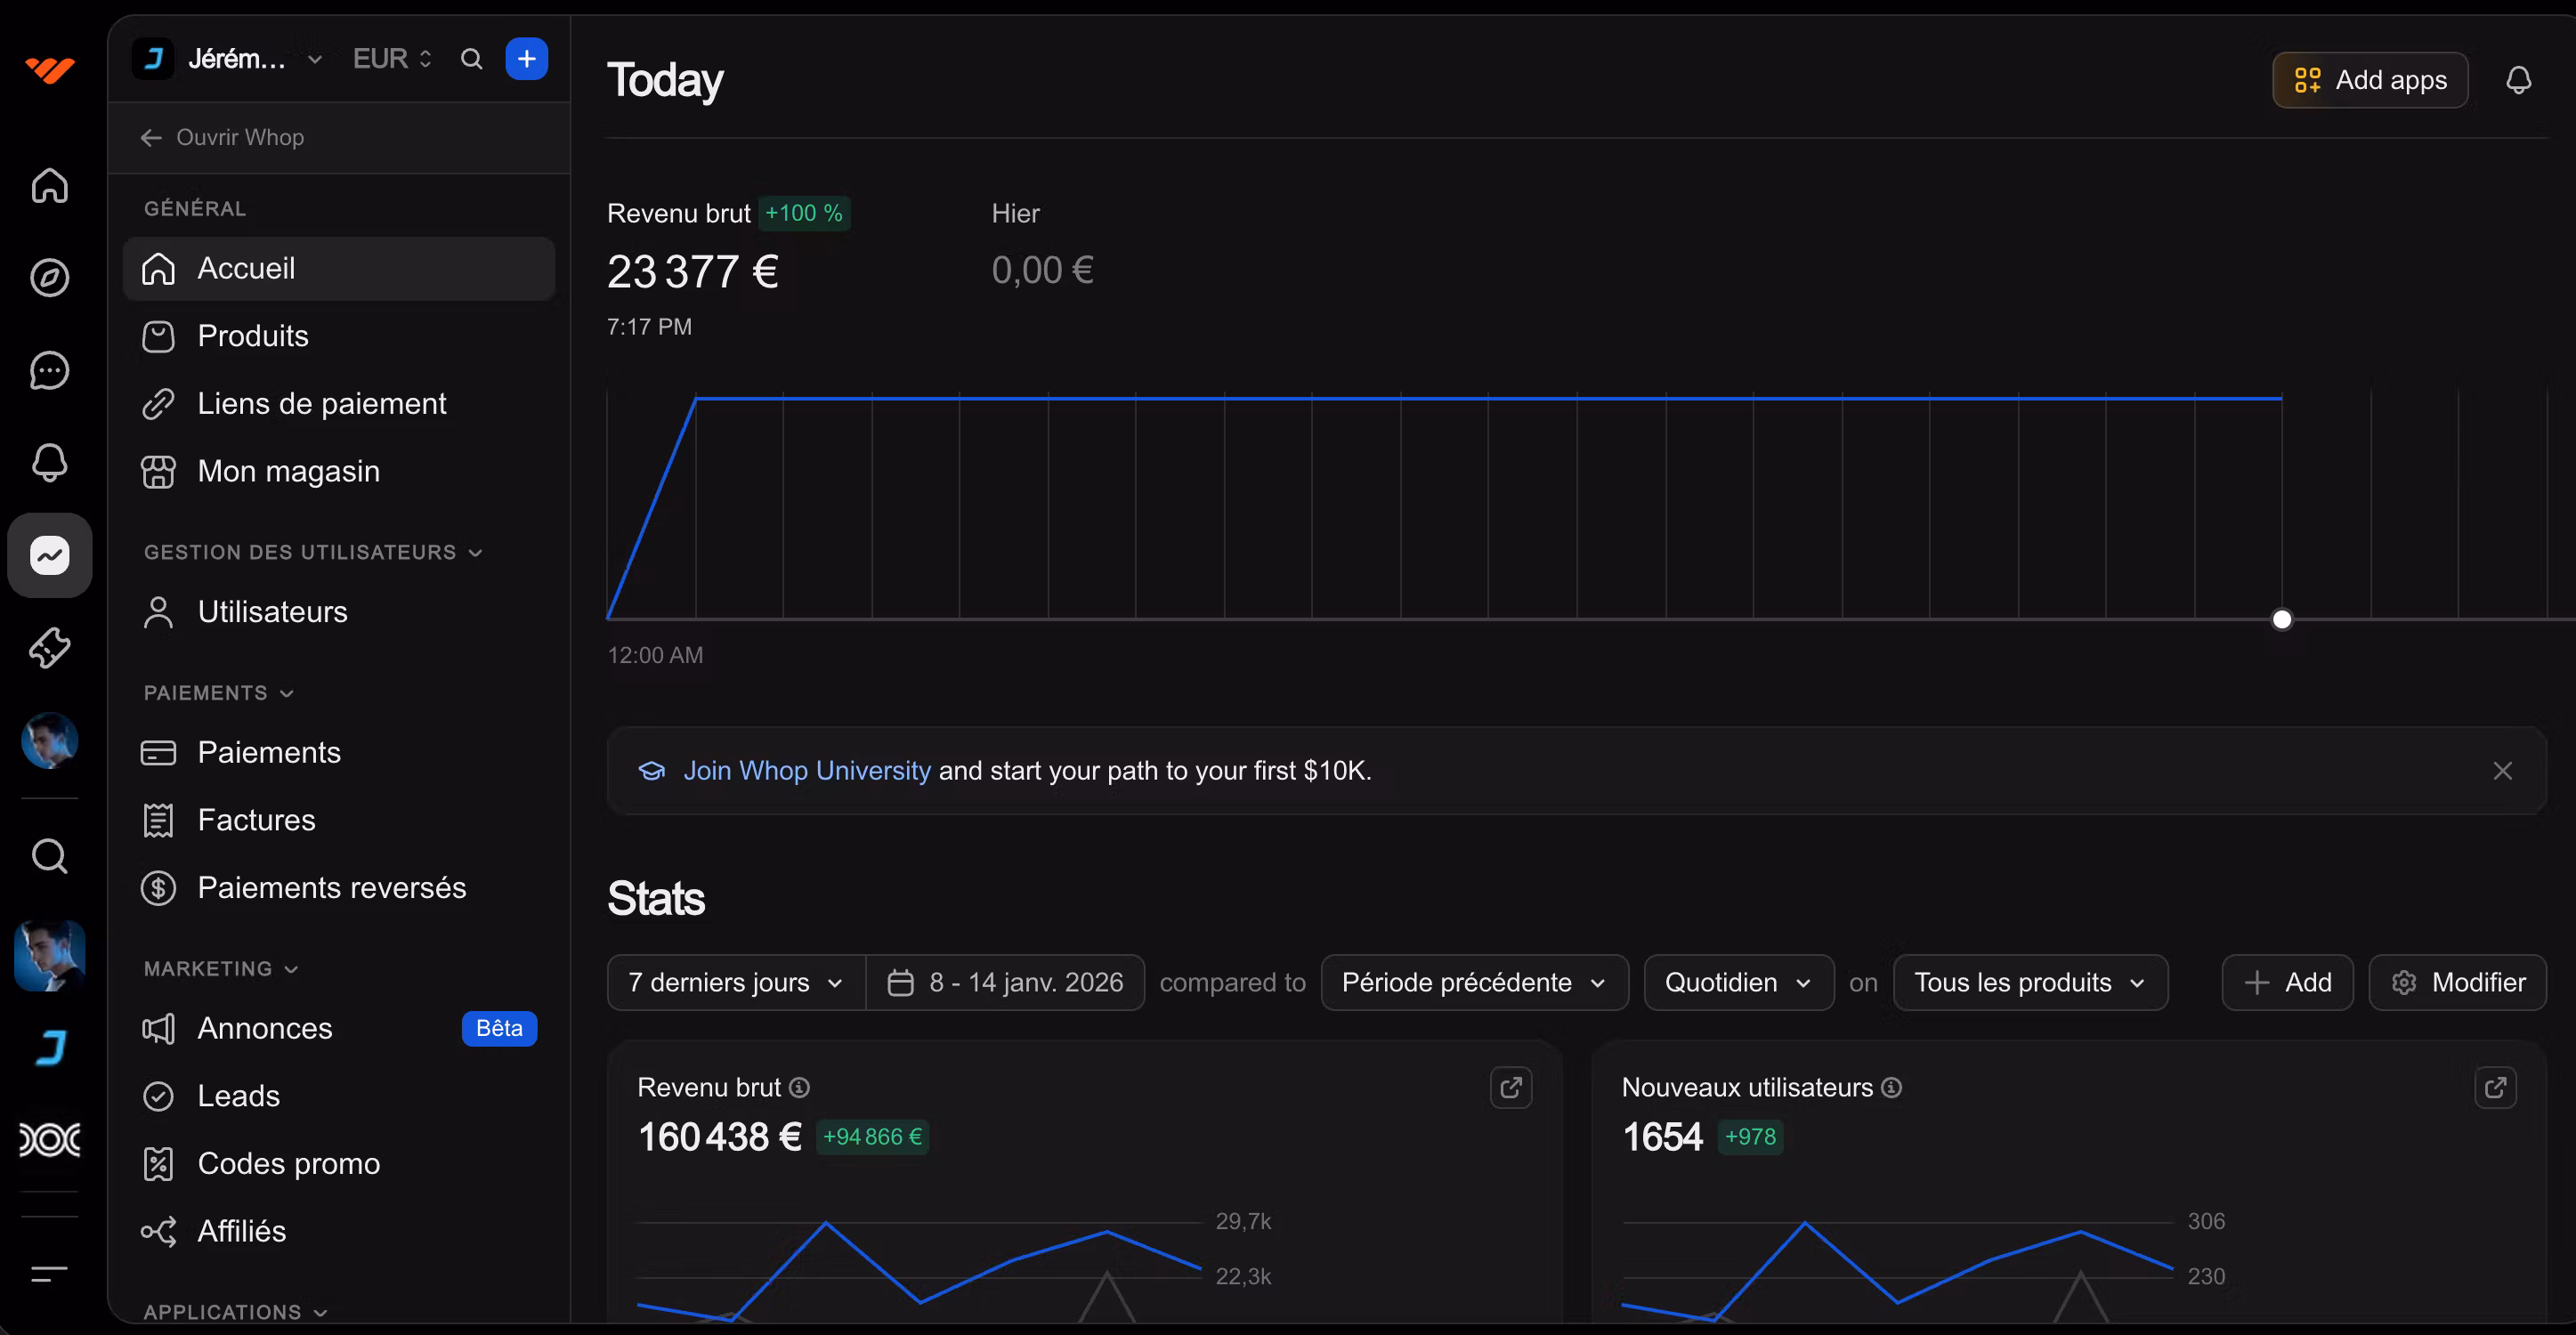Open Nouveaux utilisateurs card expand icon
Screen dimensions: 2576x1335
pyautogui.click(x=2495, y=1087)
